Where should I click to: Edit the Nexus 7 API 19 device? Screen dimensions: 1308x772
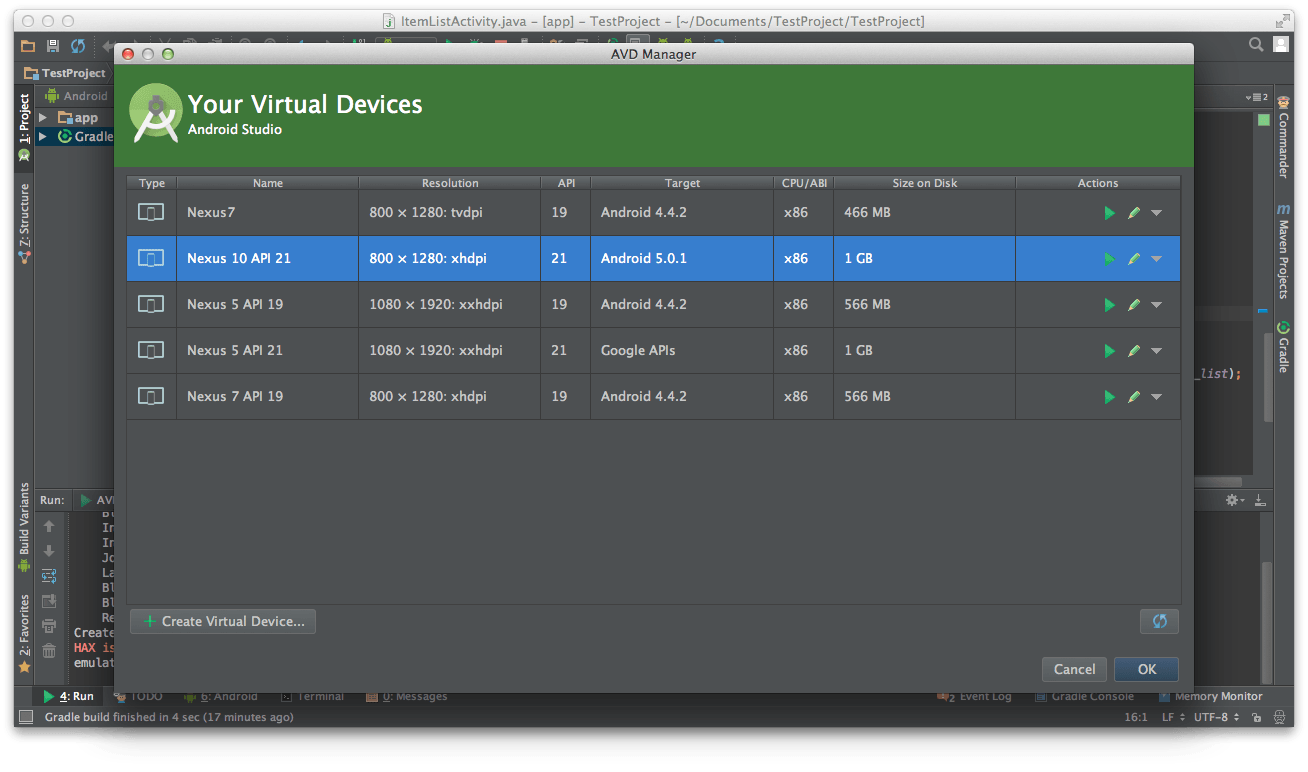coord(1134,397)
